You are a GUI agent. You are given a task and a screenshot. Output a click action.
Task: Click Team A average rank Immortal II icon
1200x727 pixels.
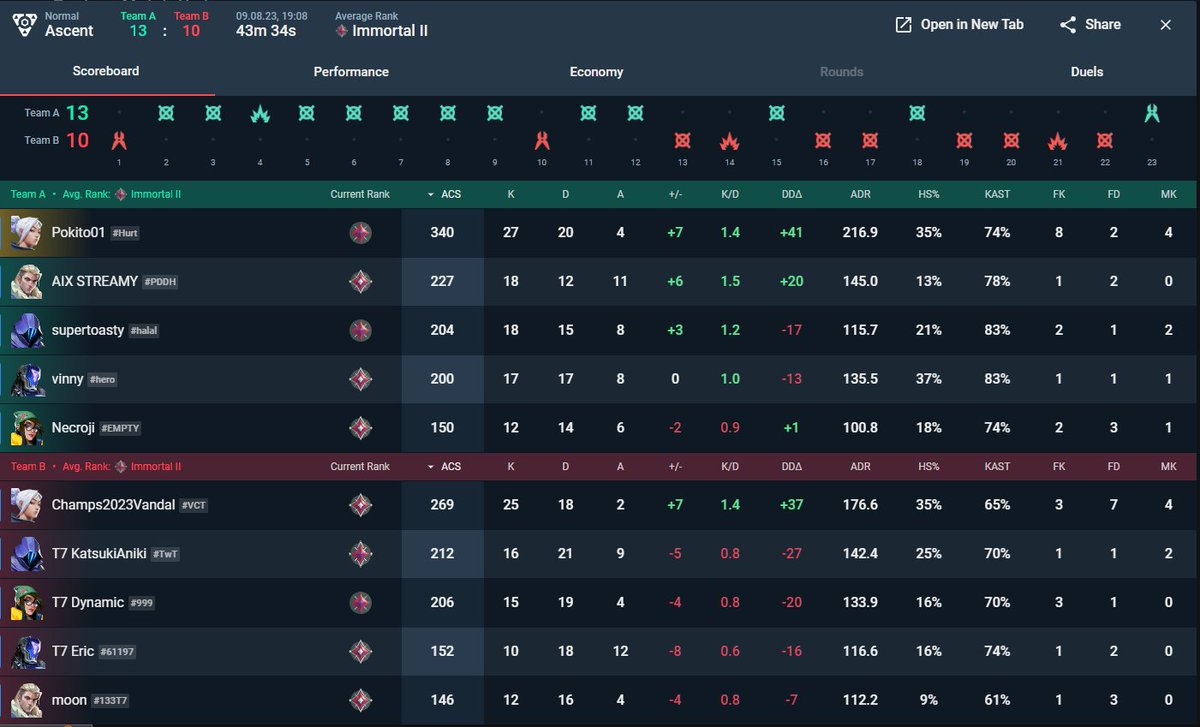[120, 194]
